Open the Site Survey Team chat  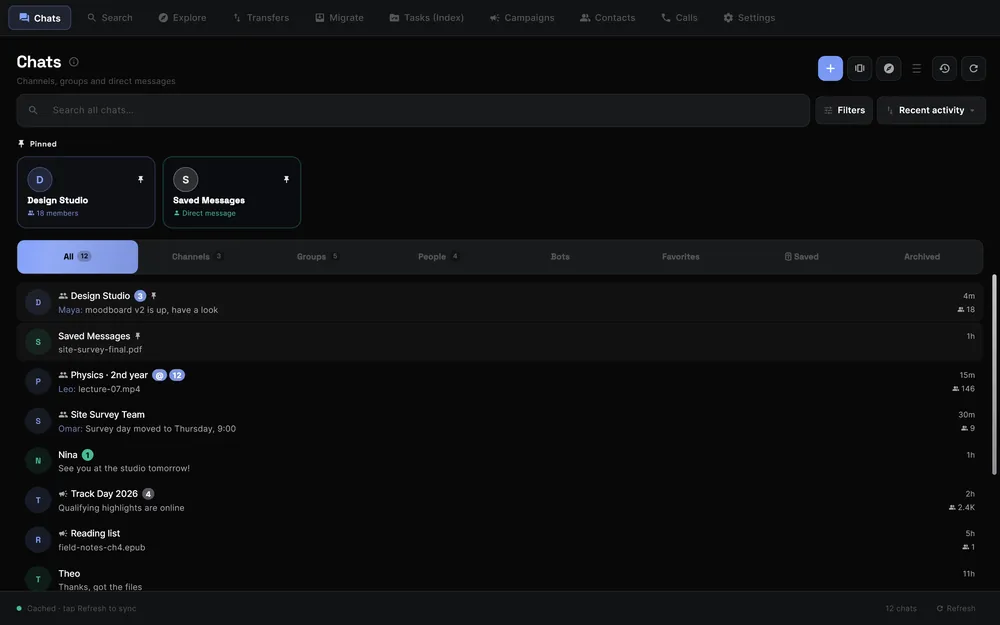click(502, 421)
